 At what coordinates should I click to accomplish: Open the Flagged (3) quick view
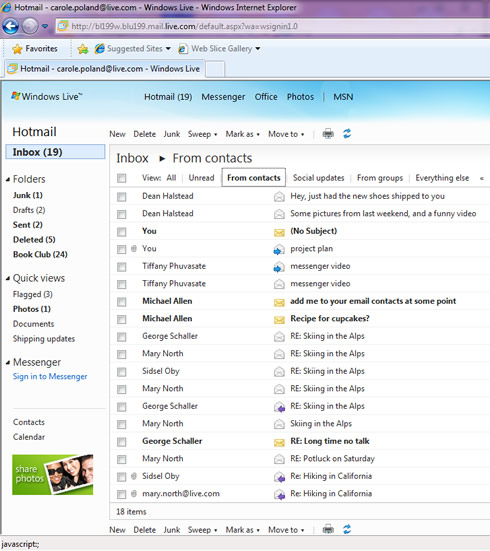33,294
